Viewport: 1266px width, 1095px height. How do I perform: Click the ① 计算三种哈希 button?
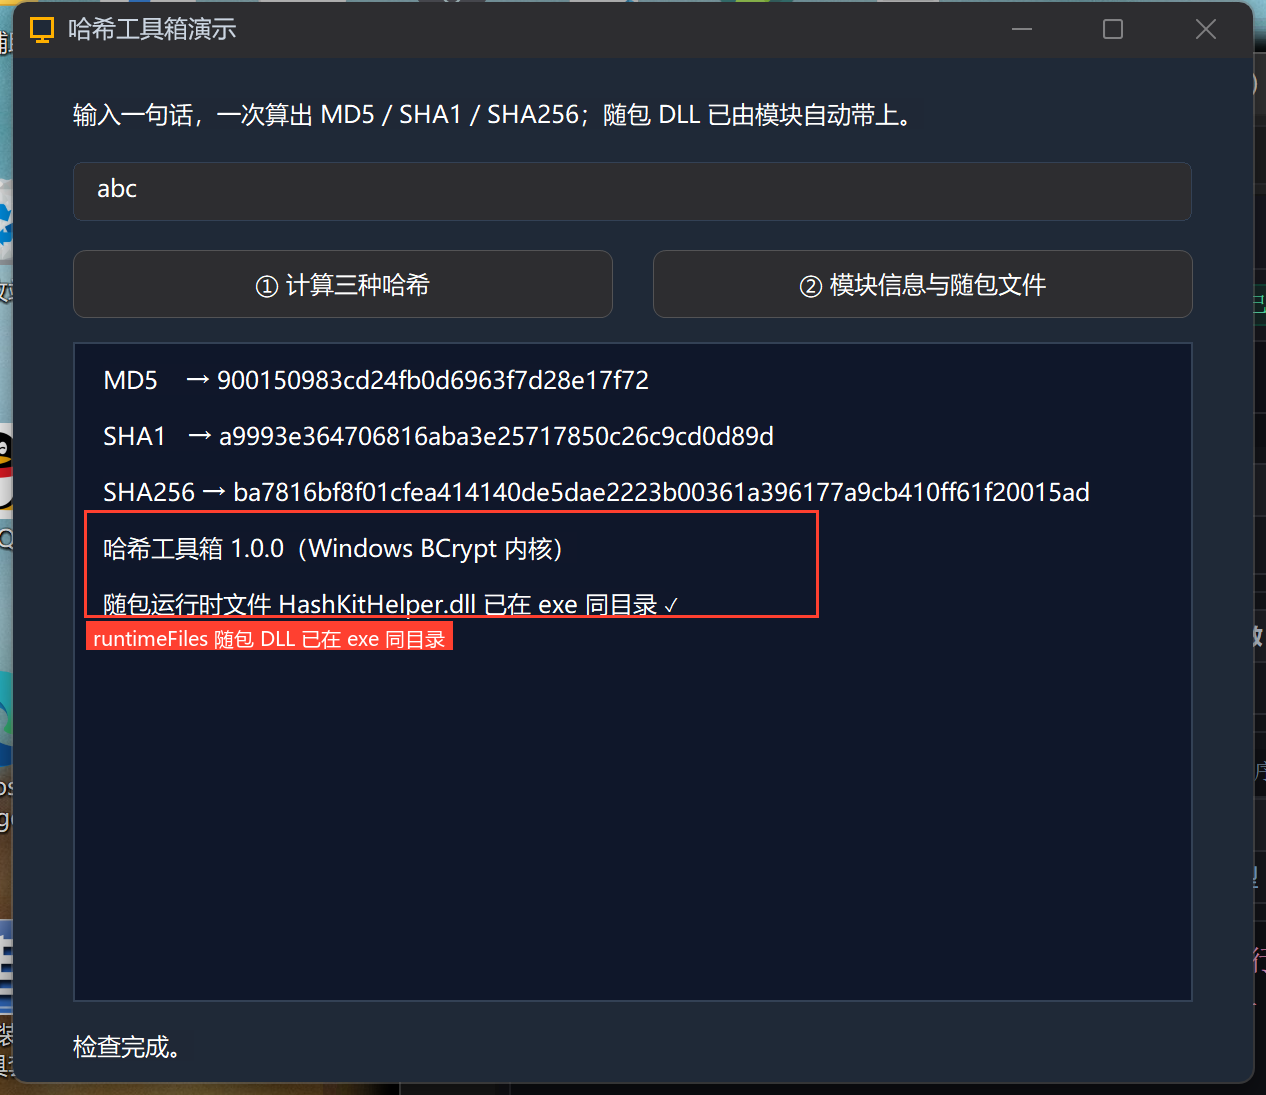click(343, 284)
